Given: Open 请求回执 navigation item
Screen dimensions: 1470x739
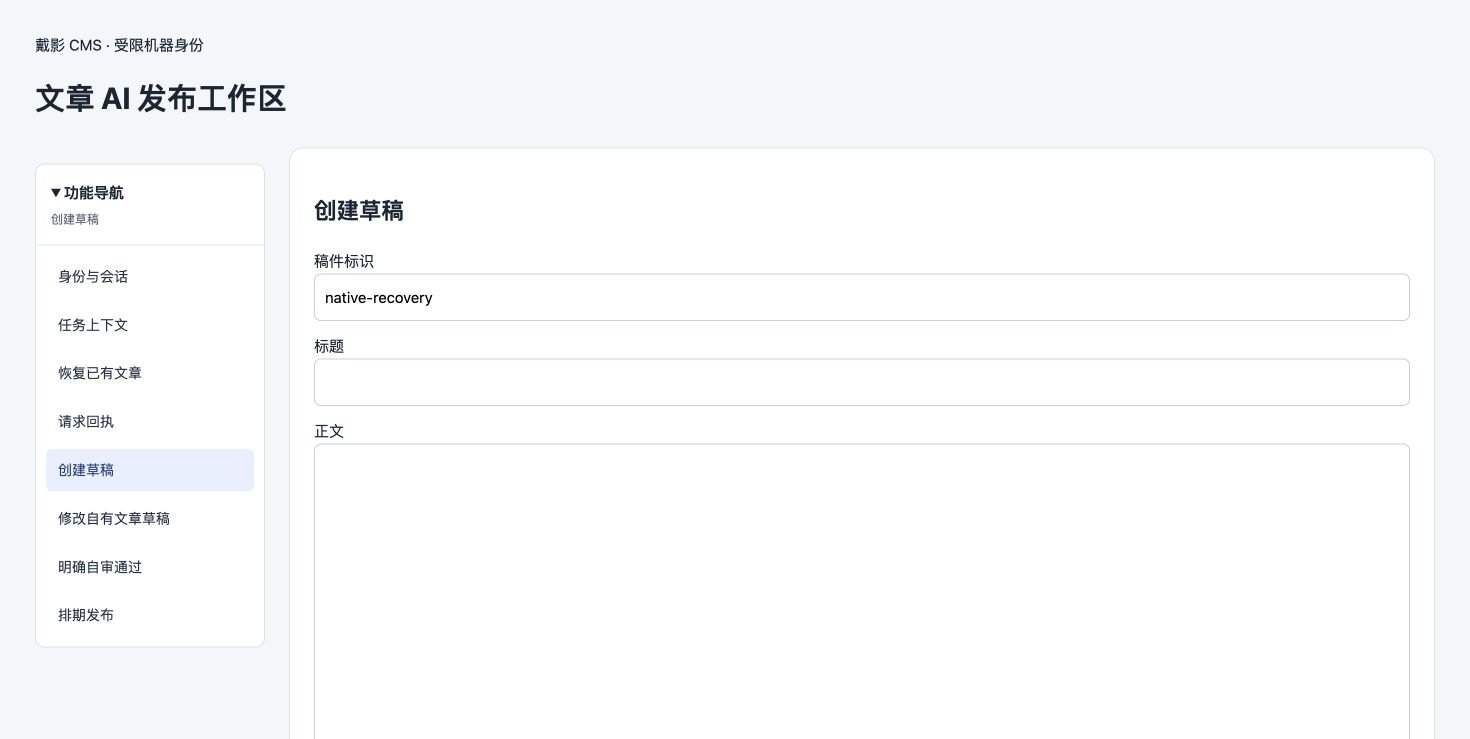Looking at the screenshot, I should pyautogui.click(x=150, y=422).
